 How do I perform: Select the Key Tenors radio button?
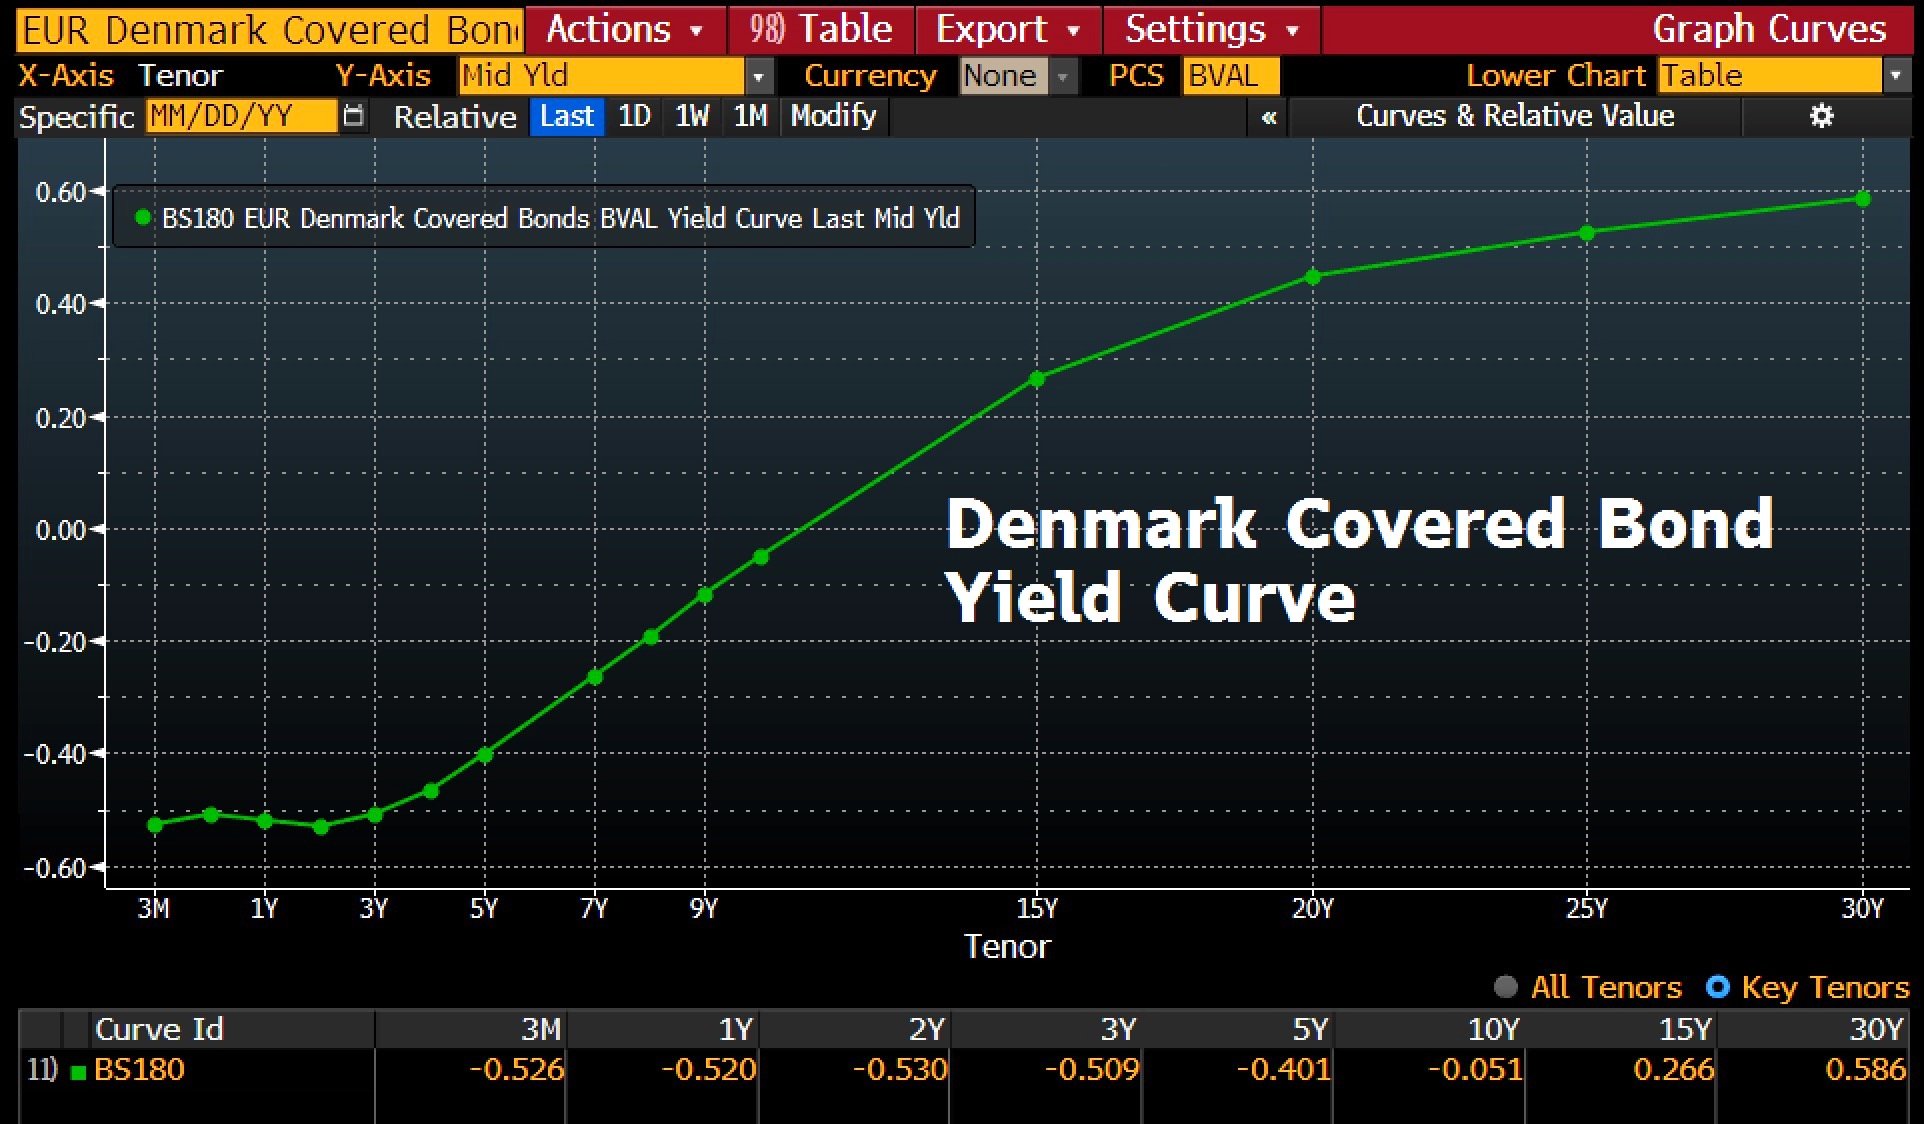[1719, 988]
